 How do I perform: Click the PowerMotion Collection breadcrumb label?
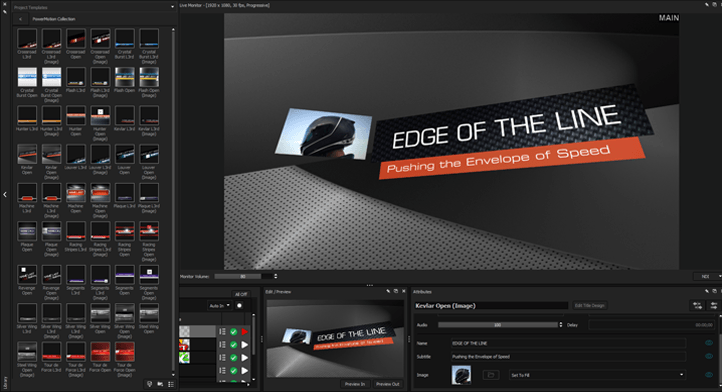(54, 19)
